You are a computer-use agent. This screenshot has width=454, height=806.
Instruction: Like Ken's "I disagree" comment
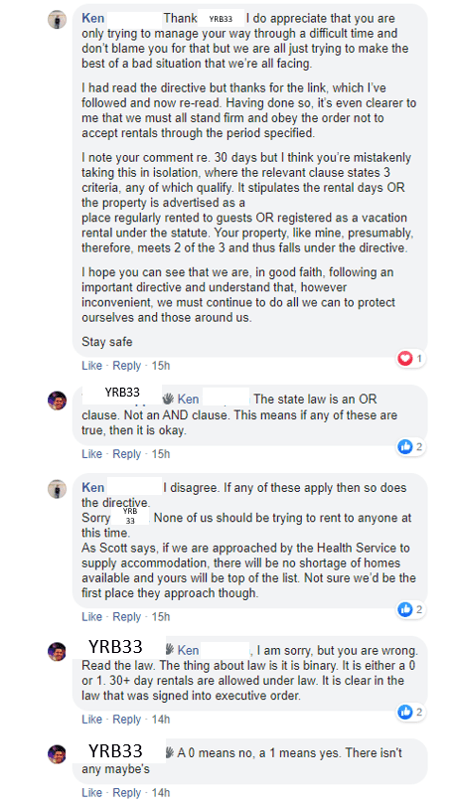[92, 616]
